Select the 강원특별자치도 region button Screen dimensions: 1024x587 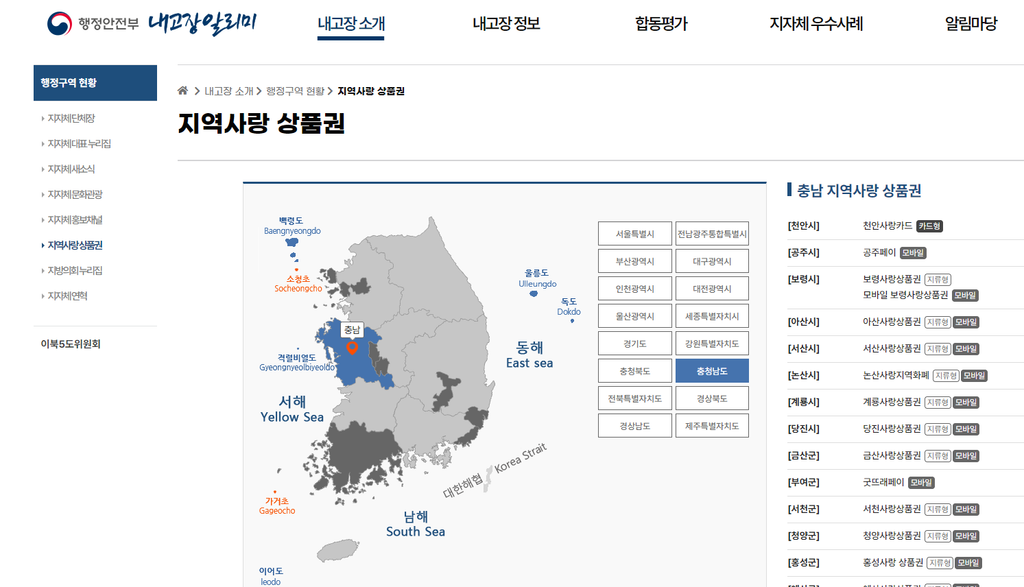pyautogui.click(x=712, y=343)
